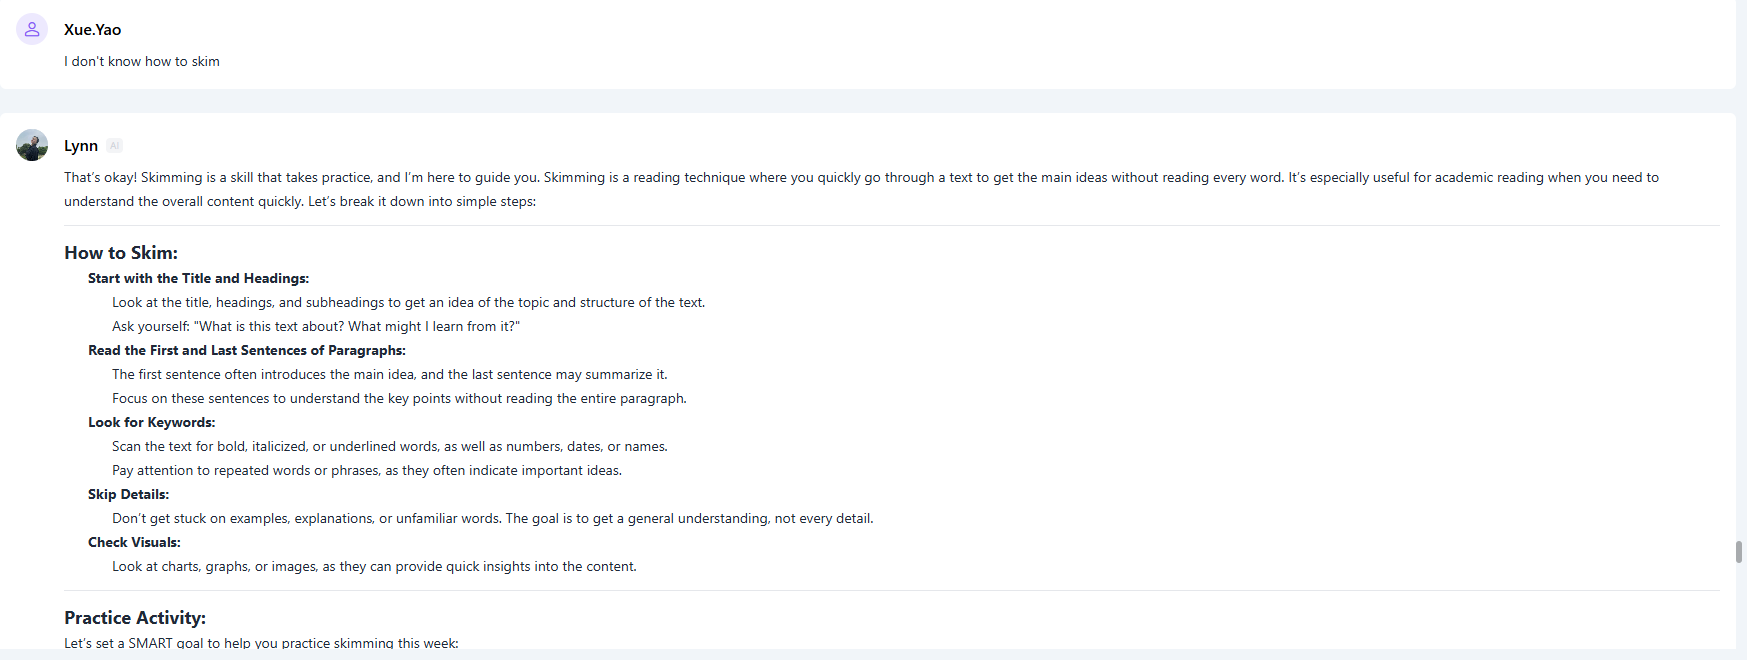
Task: Click the "Practice Activity:" heading
Action: 135,618
